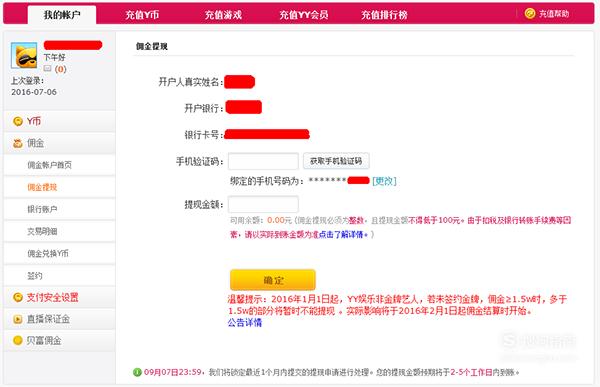Open 银行账户 in the sidebar

[x=42, y=209]
